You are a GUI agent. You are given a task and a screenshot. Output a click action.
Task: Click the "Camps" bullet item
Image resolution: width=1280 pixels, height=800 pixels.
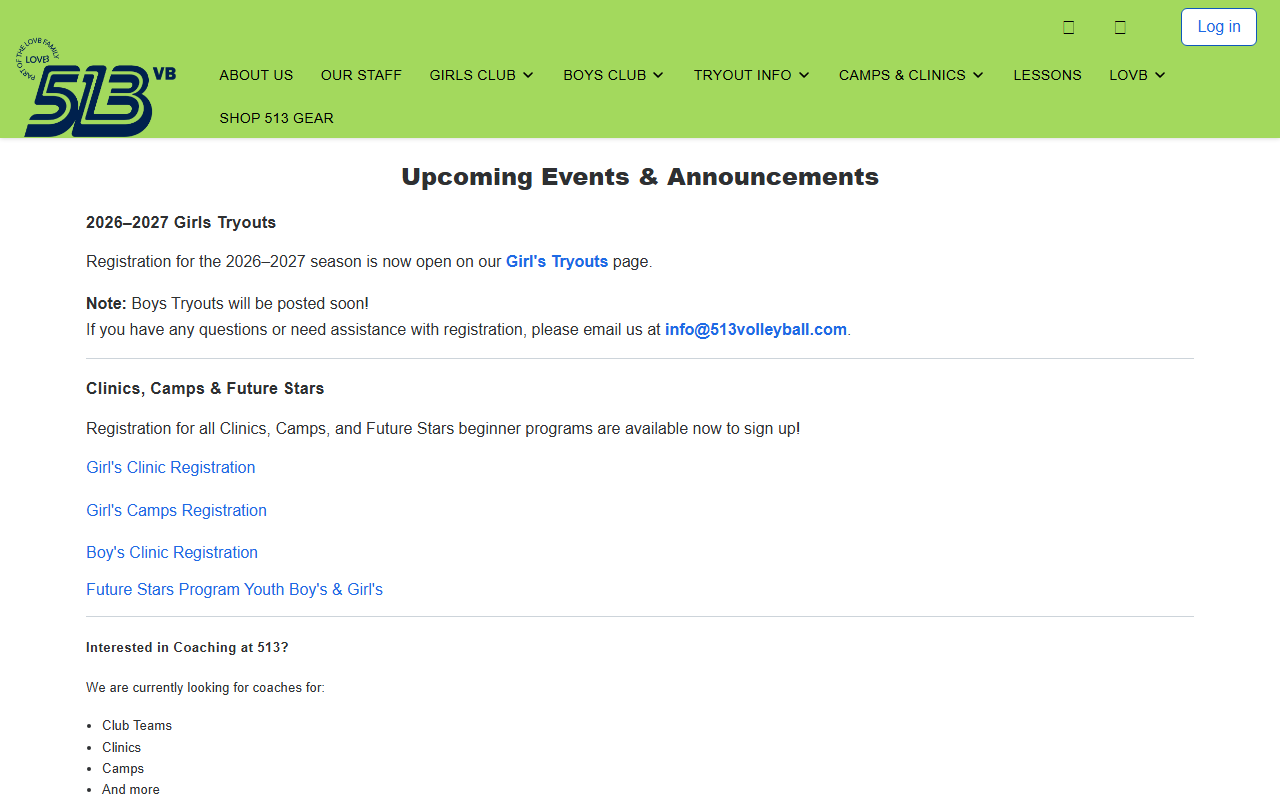pos(123,769)
